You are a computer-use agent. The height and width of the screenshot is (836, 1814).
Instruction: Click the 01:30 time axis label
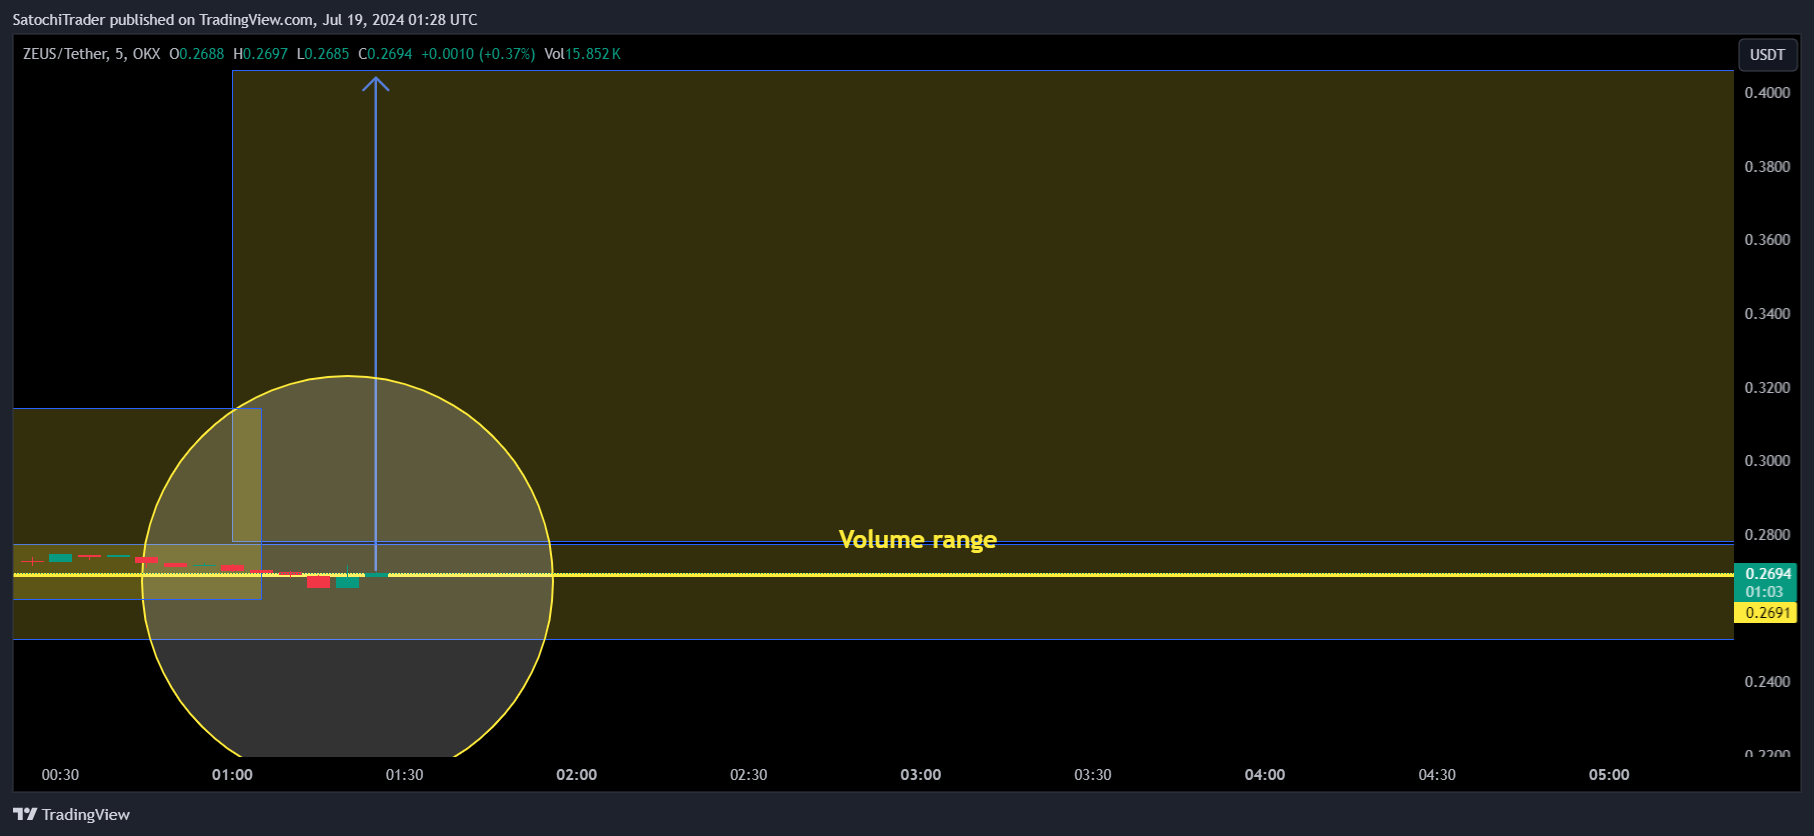pos(404,775)
